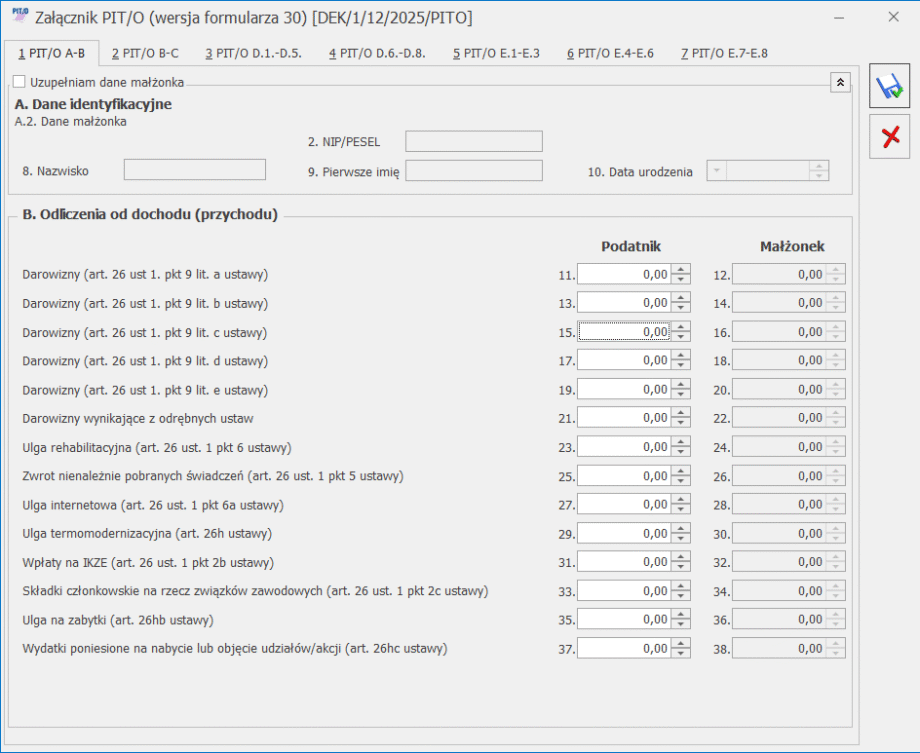Click the red X cancel icon
Screen dimensions: 920x753
889,137
